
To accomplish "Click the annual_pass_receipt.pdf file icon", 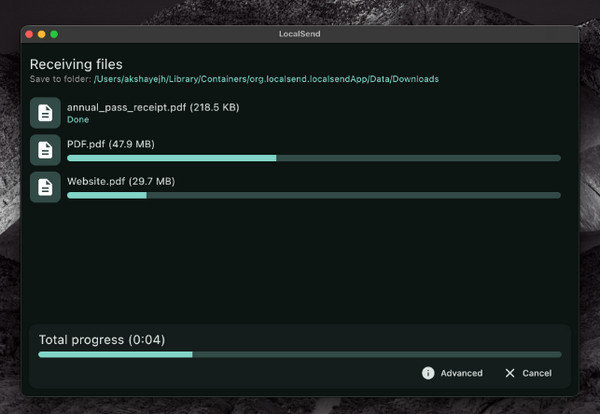I will [45, 113].
